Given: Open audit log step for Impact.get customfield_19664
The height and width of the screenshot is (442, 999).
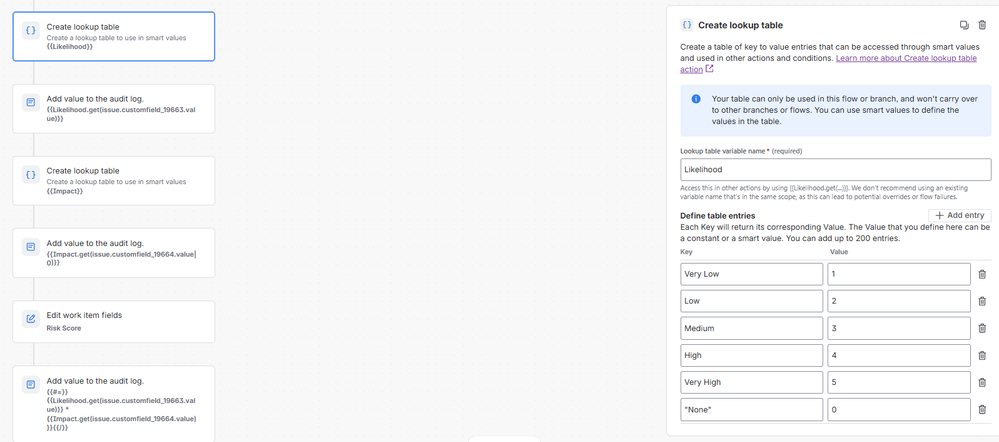Looking at the screenshot, I should (114, 253).
